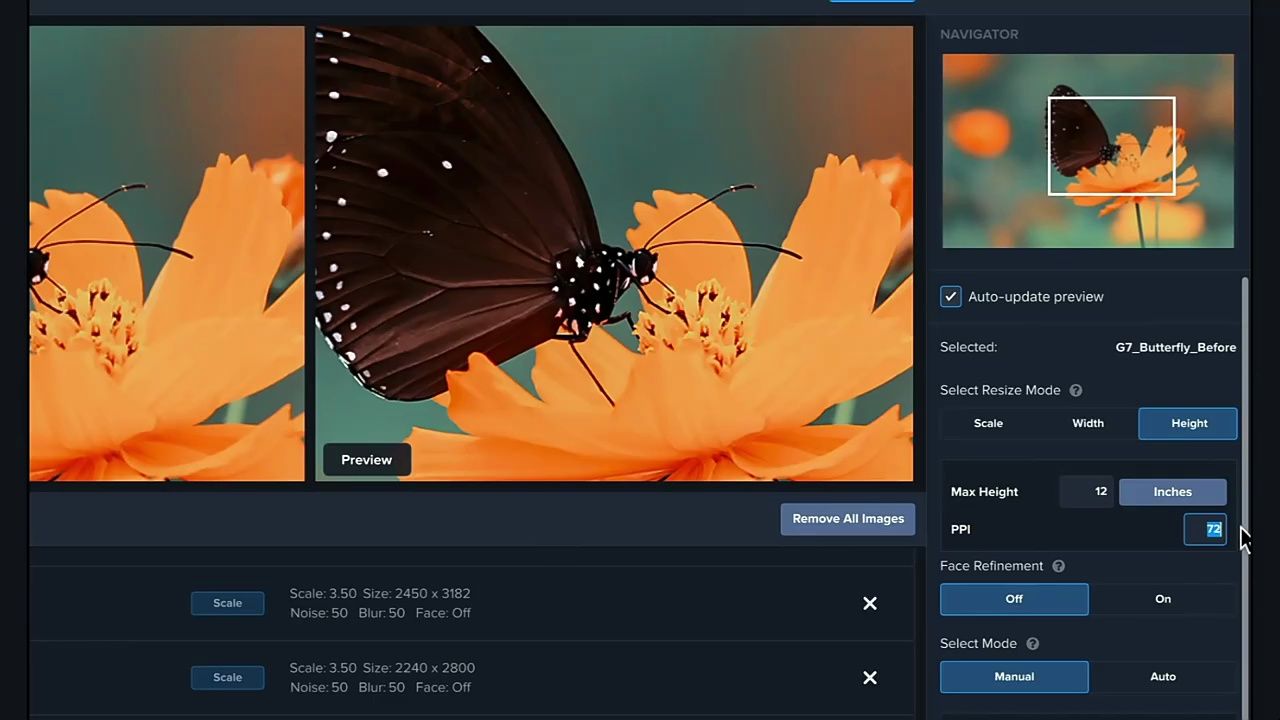
Task: Select Scale resize mode tab
Action: (988, 423)
